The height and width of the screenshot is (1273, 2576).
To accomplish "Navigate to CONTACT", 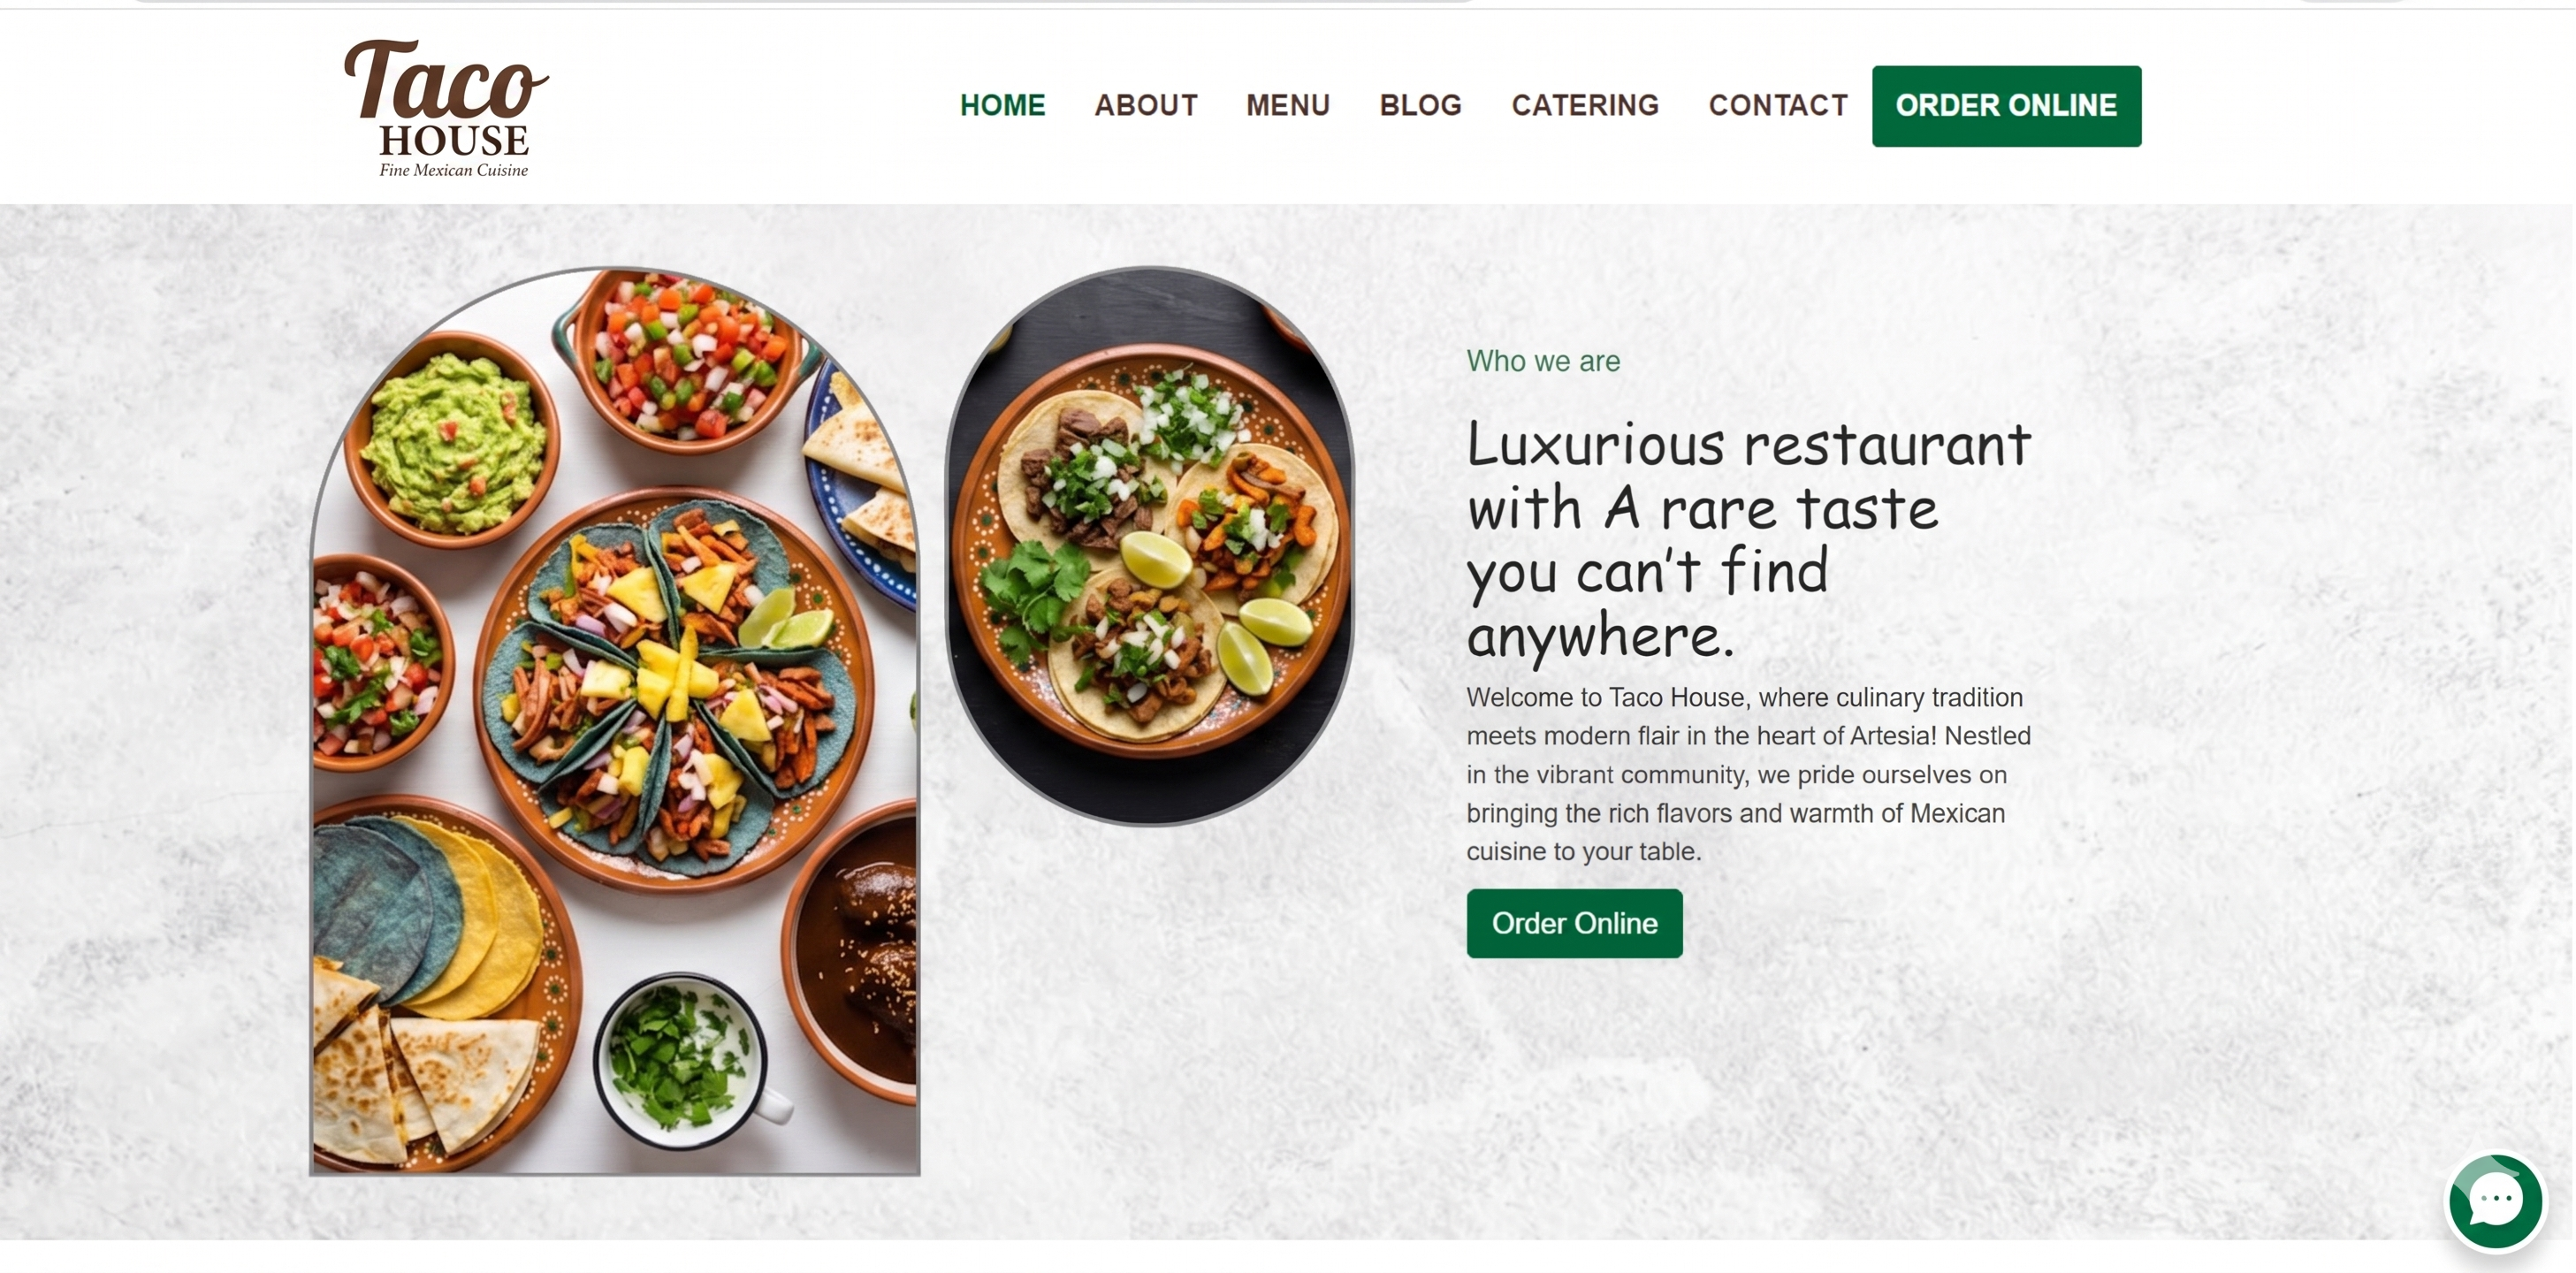I will (x=1778, y=105).
